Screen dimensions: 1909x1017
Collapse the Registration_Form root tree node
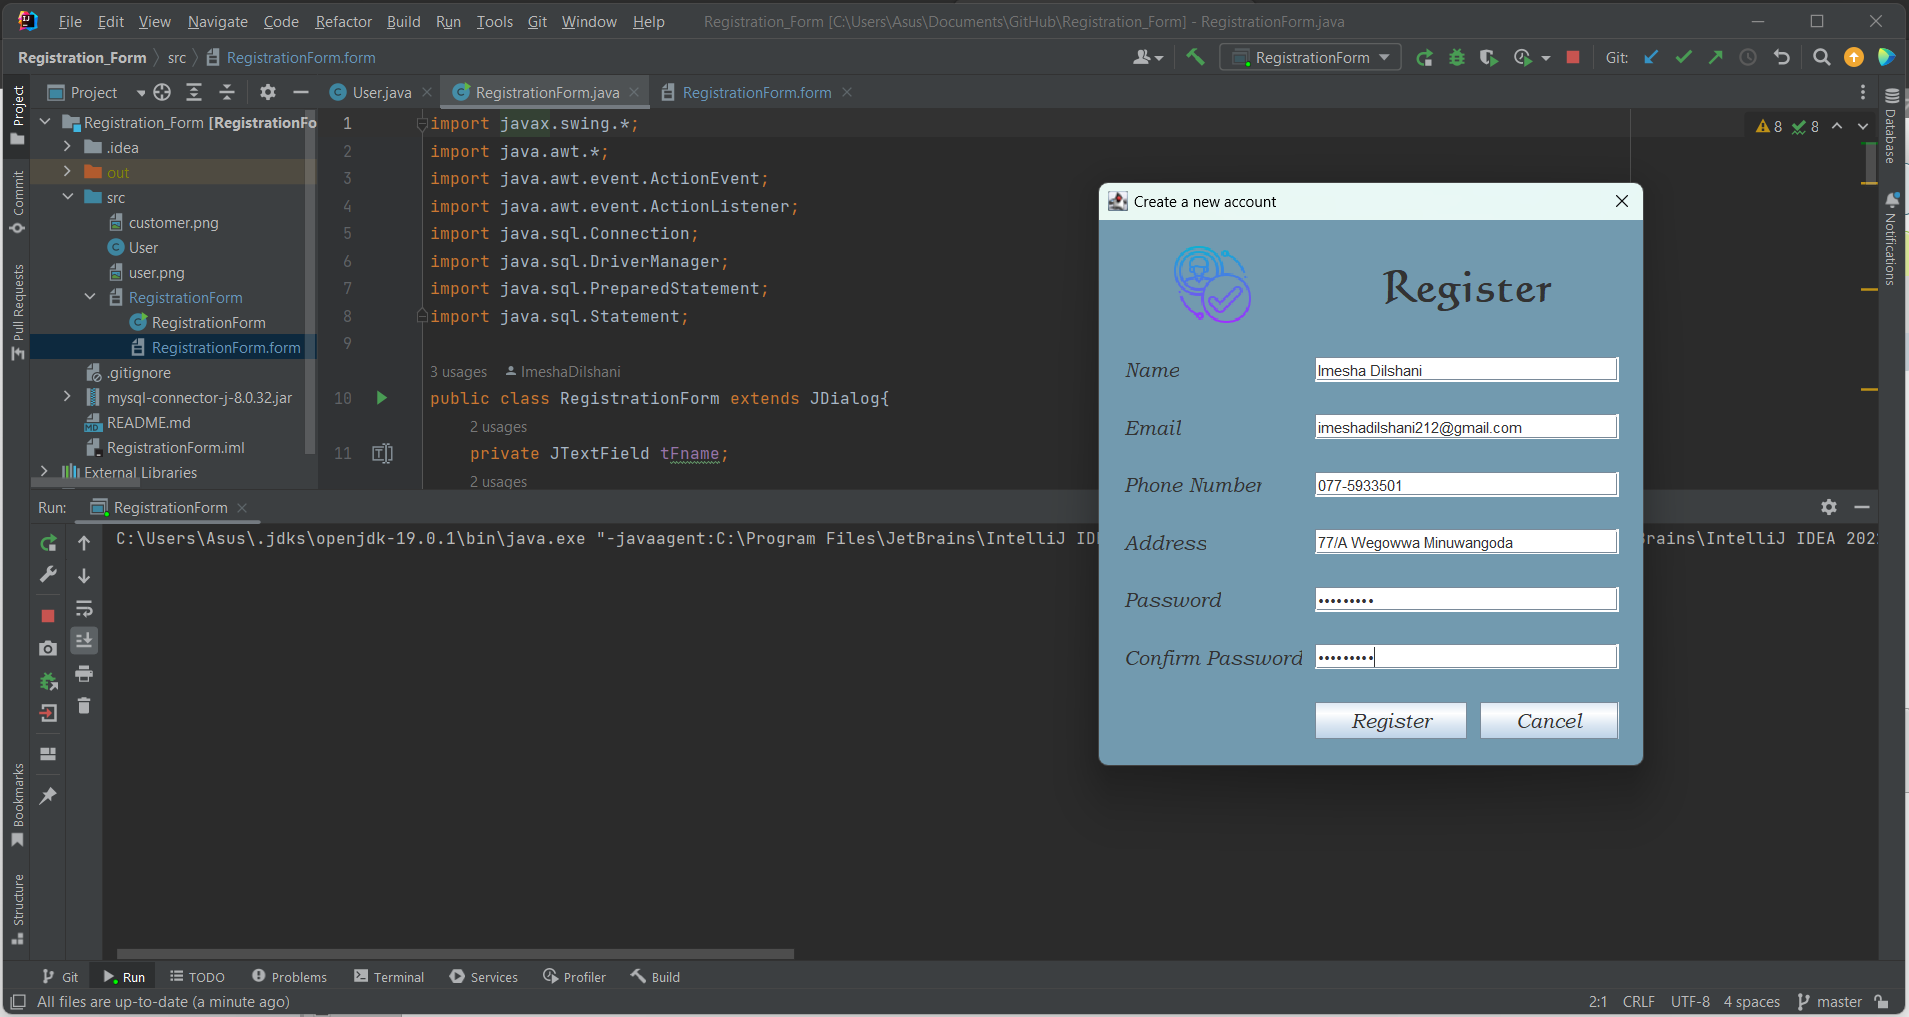(45, 122)
